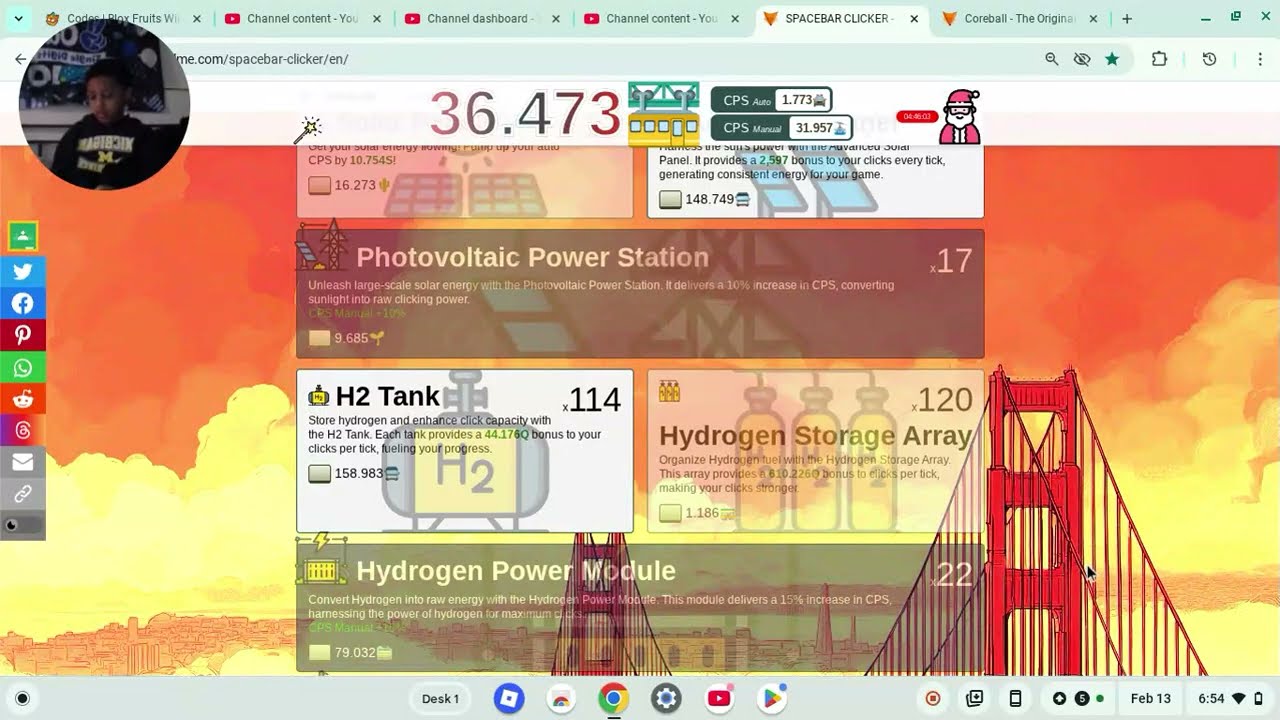Open the Feb 13 calendar date
This screenshot has height=720, width=1280.
[1150, 698]
